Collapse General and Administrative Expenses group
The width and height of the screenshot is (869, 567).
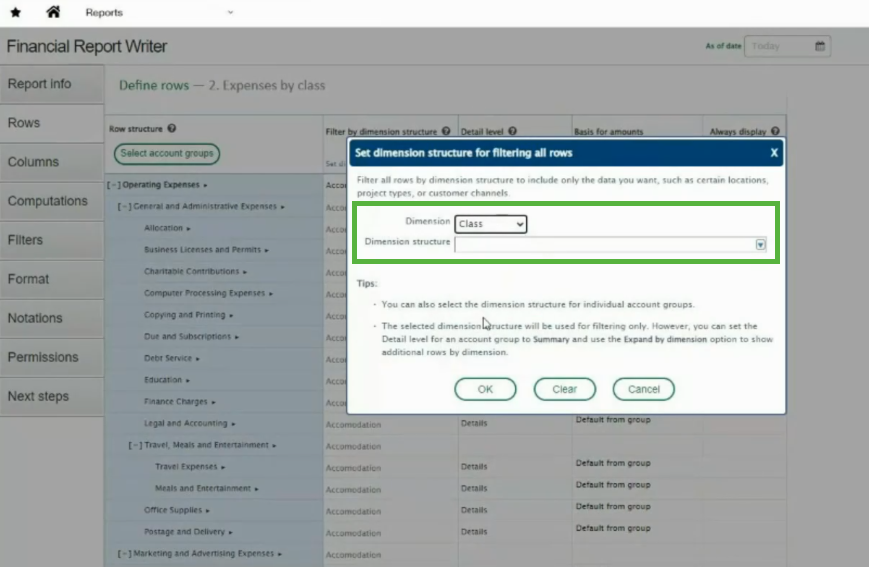click(124, 207)
